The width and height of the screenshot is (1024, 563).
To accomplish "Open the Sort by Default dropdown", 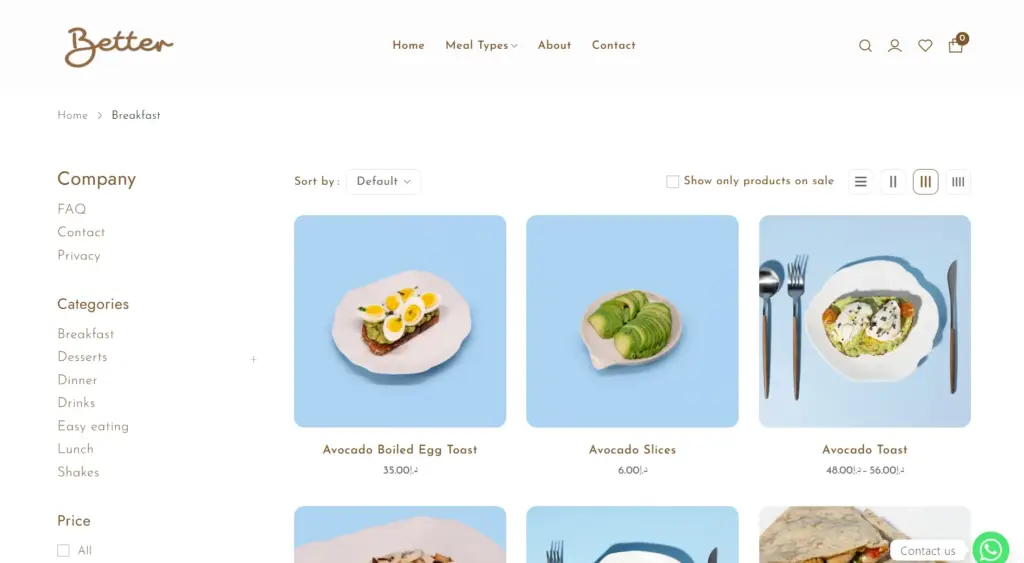I will (x=383, y=182).
